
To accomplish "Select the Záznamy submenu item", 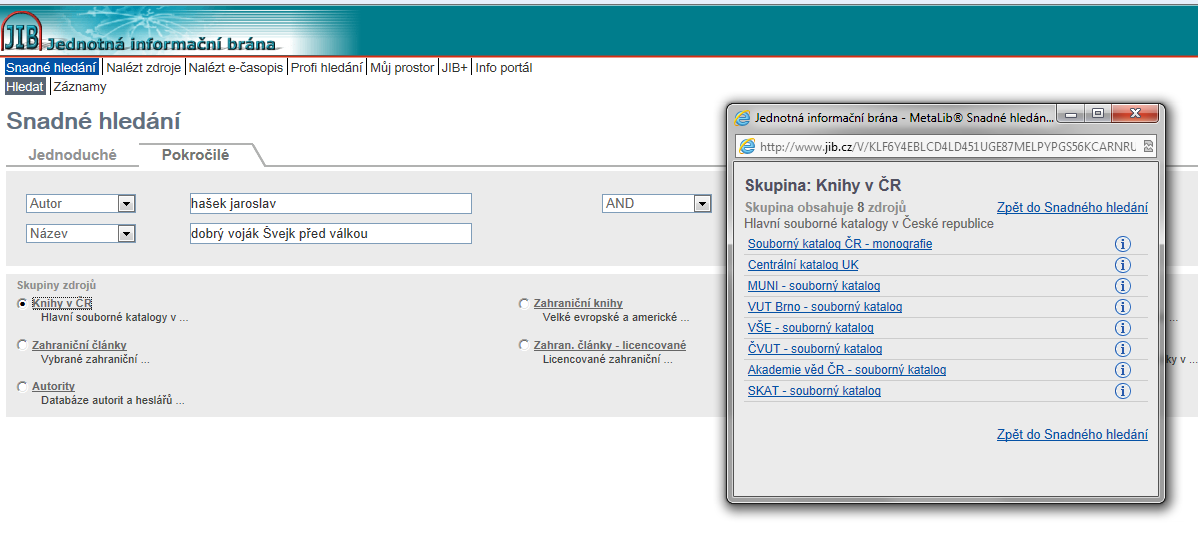I will (79, 86).
